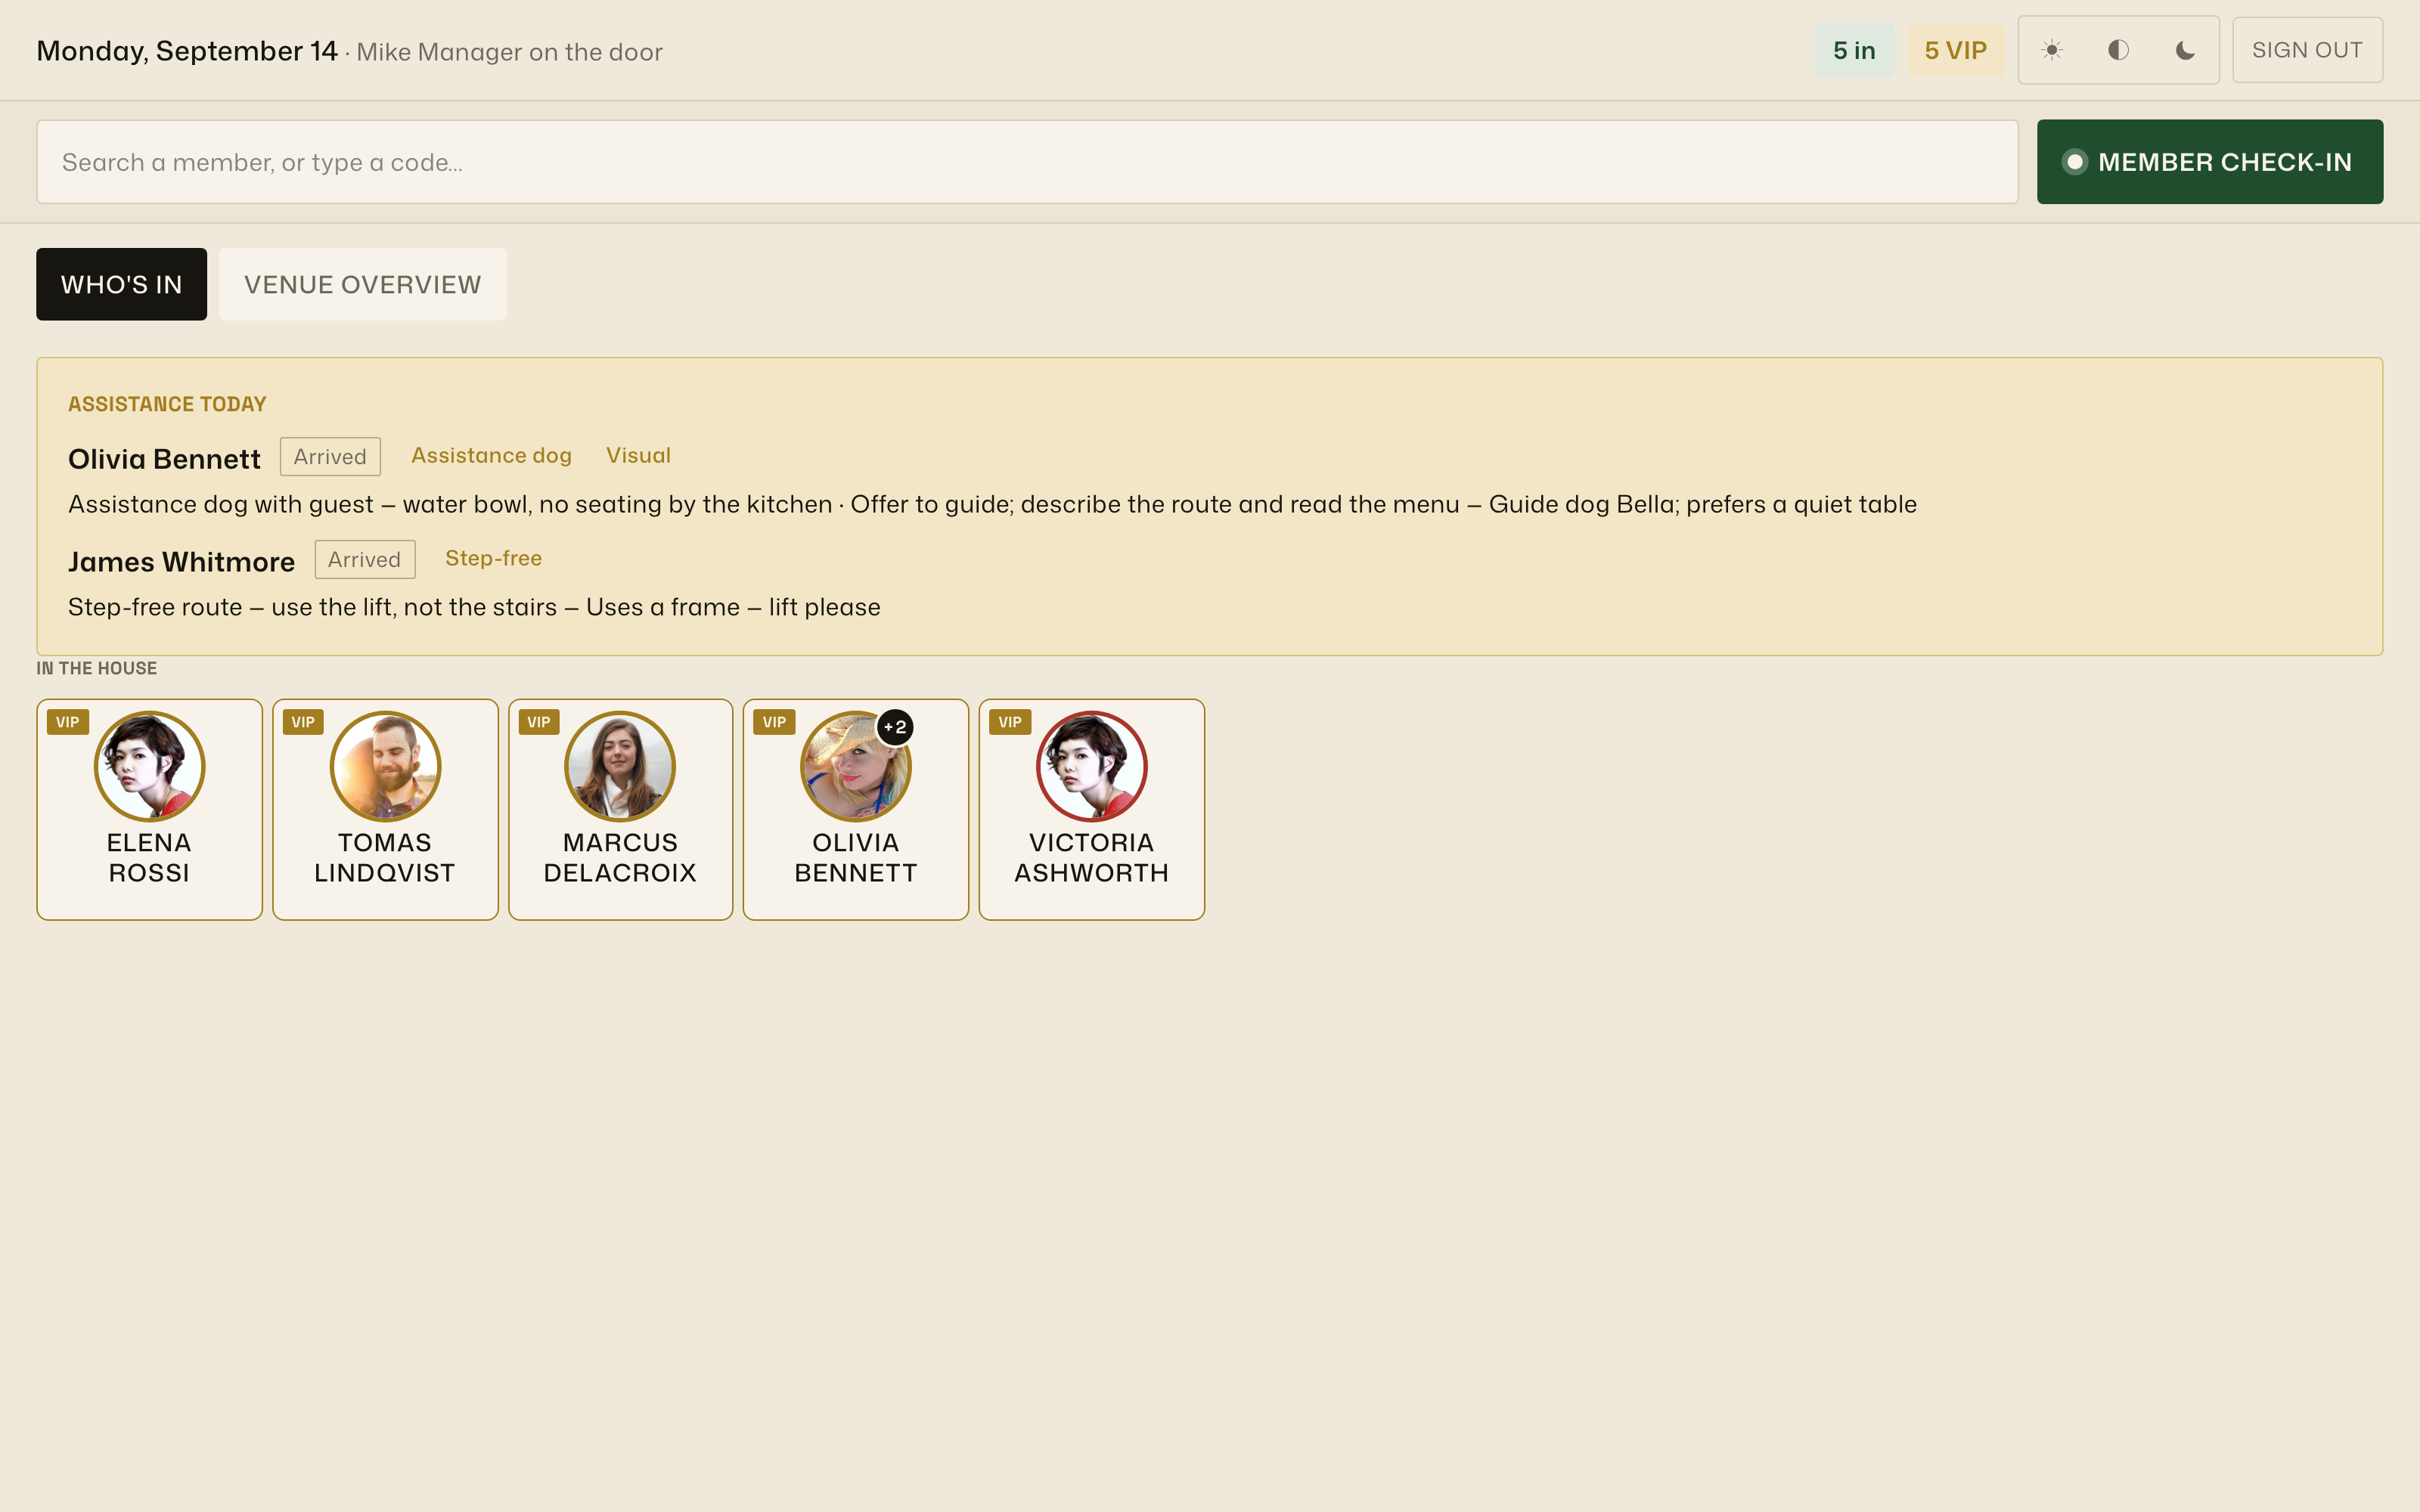This screenshot has height=1512, width=2420.
Task: Click the VIP tag on Elena Rossi's card
Action: [68, 722]
